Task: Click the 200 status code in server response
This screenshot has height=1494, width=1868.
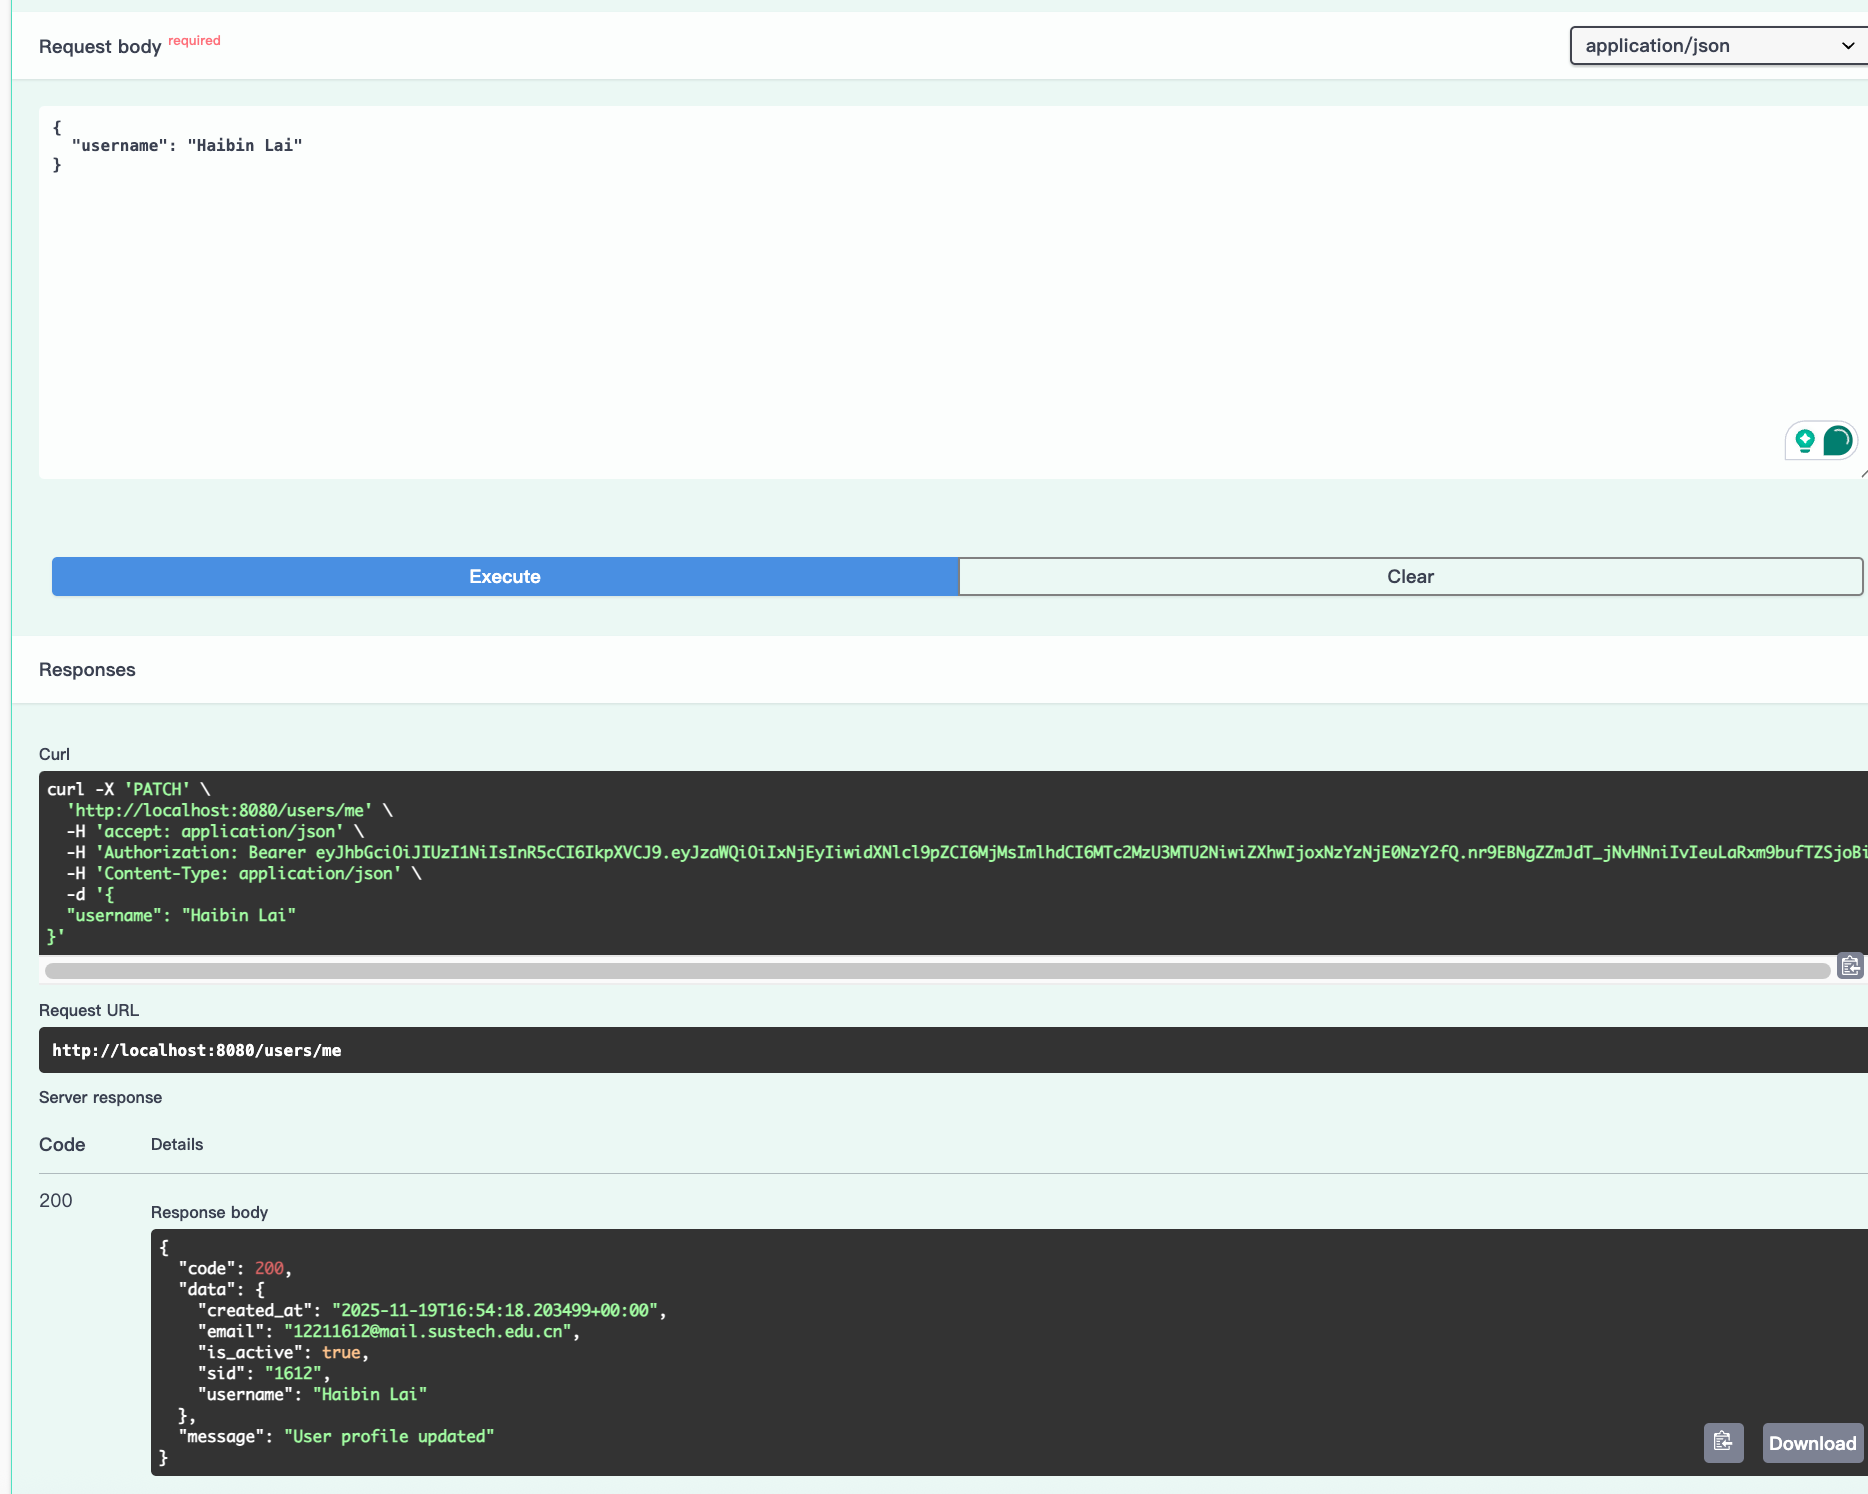Action: (56, 1201)
